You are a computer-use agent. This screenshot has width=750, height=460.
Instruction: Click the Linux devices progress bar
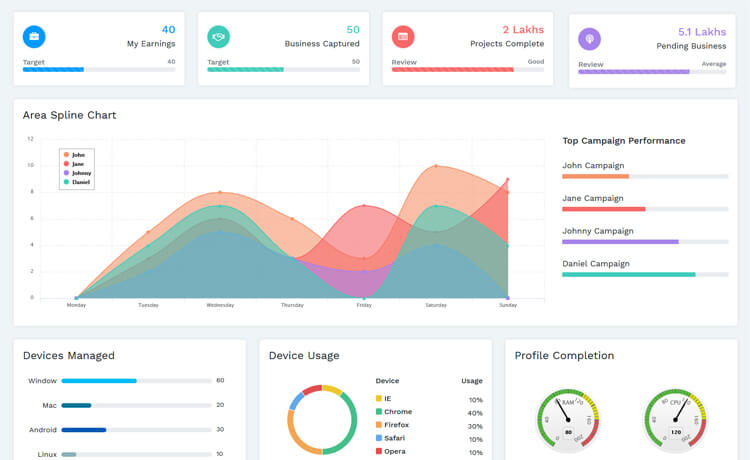coord(136,454)
